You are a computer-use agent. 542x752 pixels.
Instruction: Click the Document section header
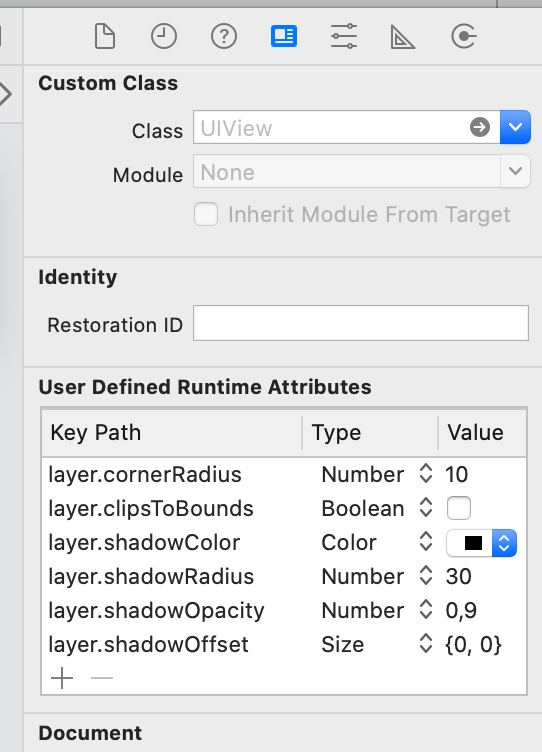pyautogui.click(x=90, y=733)
